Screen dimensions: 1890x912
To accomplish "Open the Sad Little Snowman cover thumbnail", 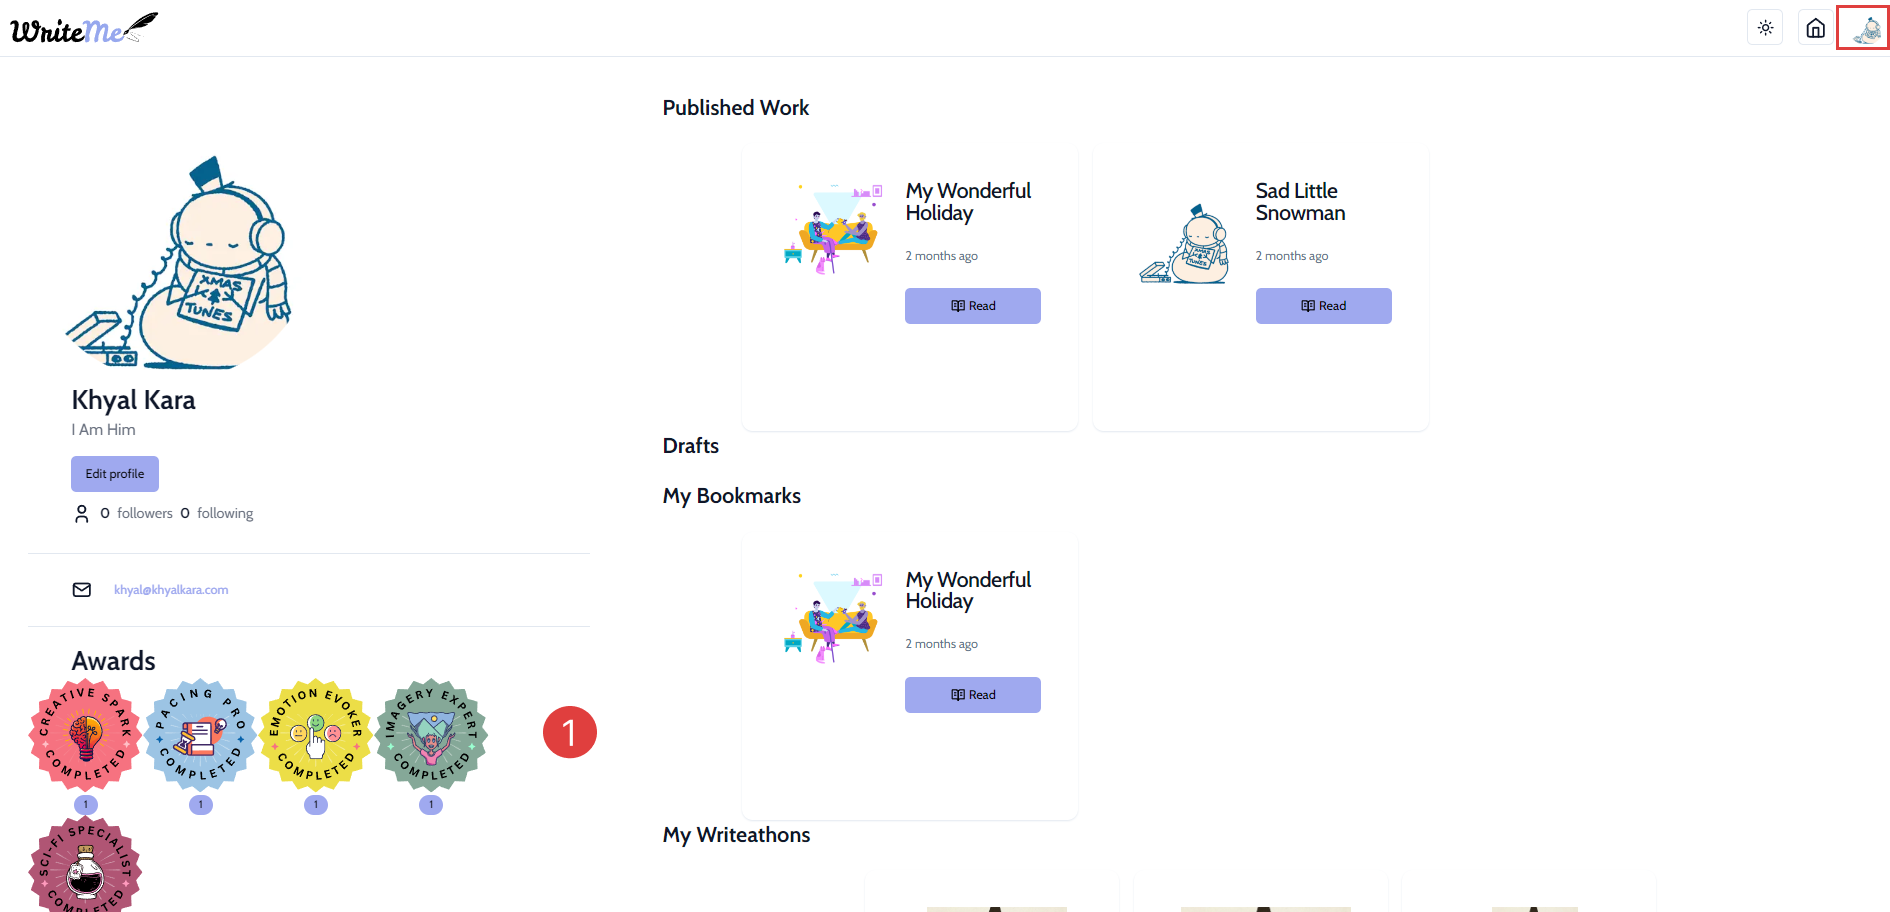I will 1184,245.
